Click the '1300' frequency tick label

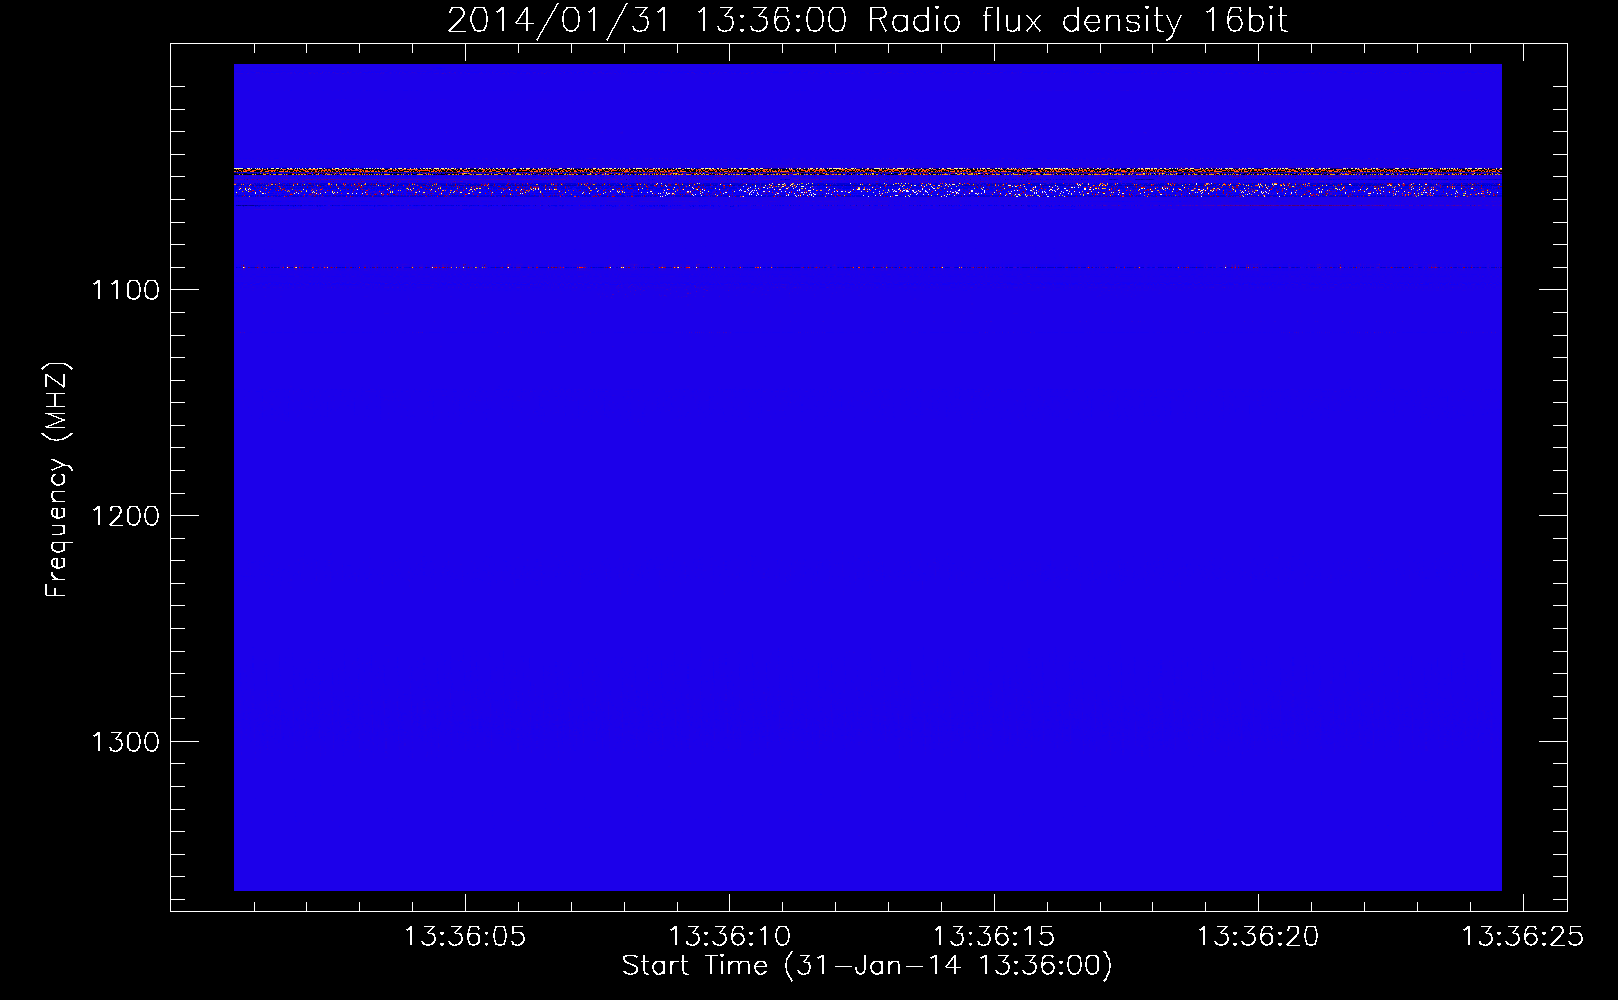tap(126, 742)
